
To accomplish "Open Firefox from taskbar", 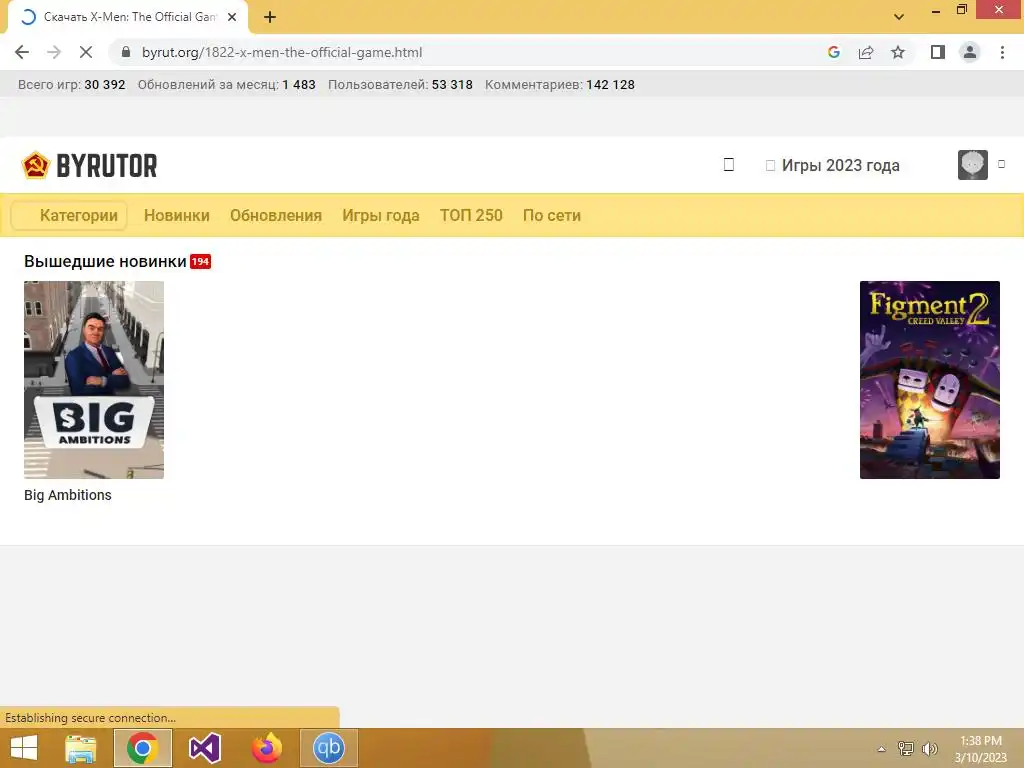I will (266, 748).
